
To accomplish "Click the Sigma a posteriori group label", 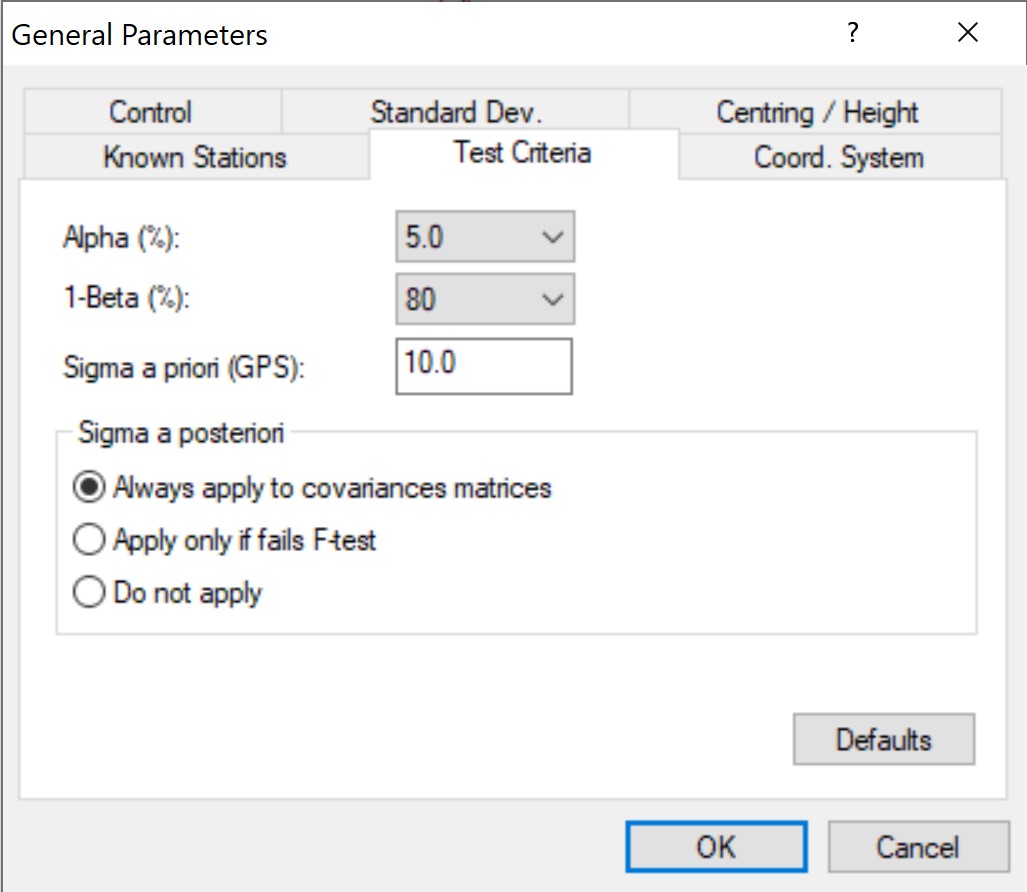I will pyautogui.click(x=180, y=434).
